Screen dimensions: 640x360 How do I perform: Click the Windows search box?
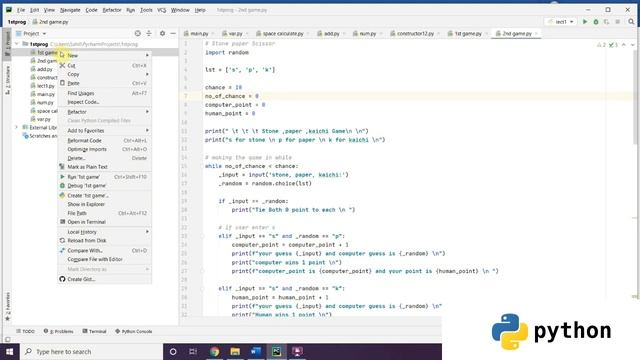pyautogui.click(x=91, y=351)
